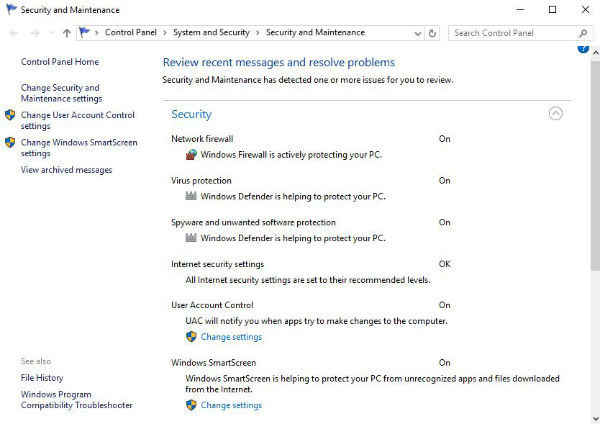The width and height of the screenshot is (600, 424).
Task: Open help with the blue question icon
Action: click(584, 48)
